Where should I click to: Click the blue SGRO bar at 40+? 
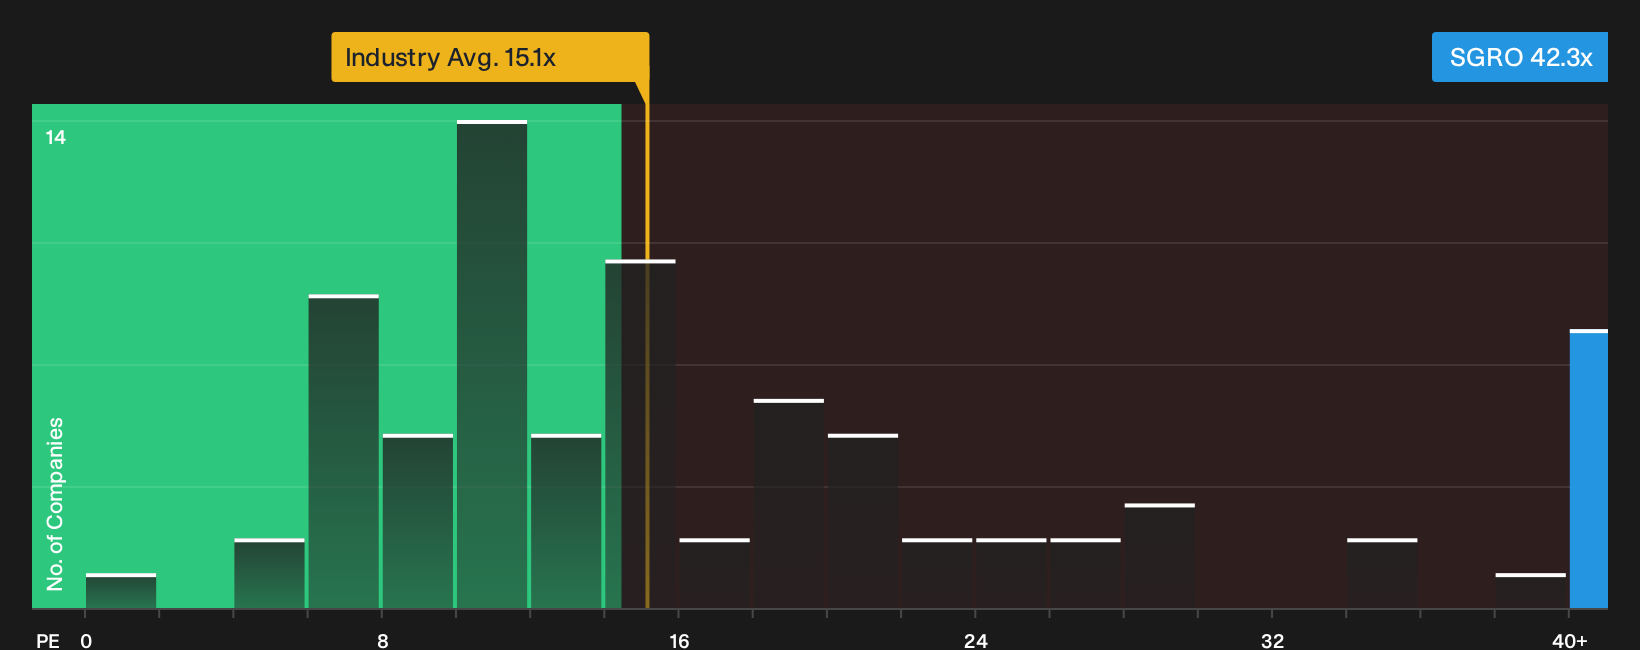(1589, 469)
